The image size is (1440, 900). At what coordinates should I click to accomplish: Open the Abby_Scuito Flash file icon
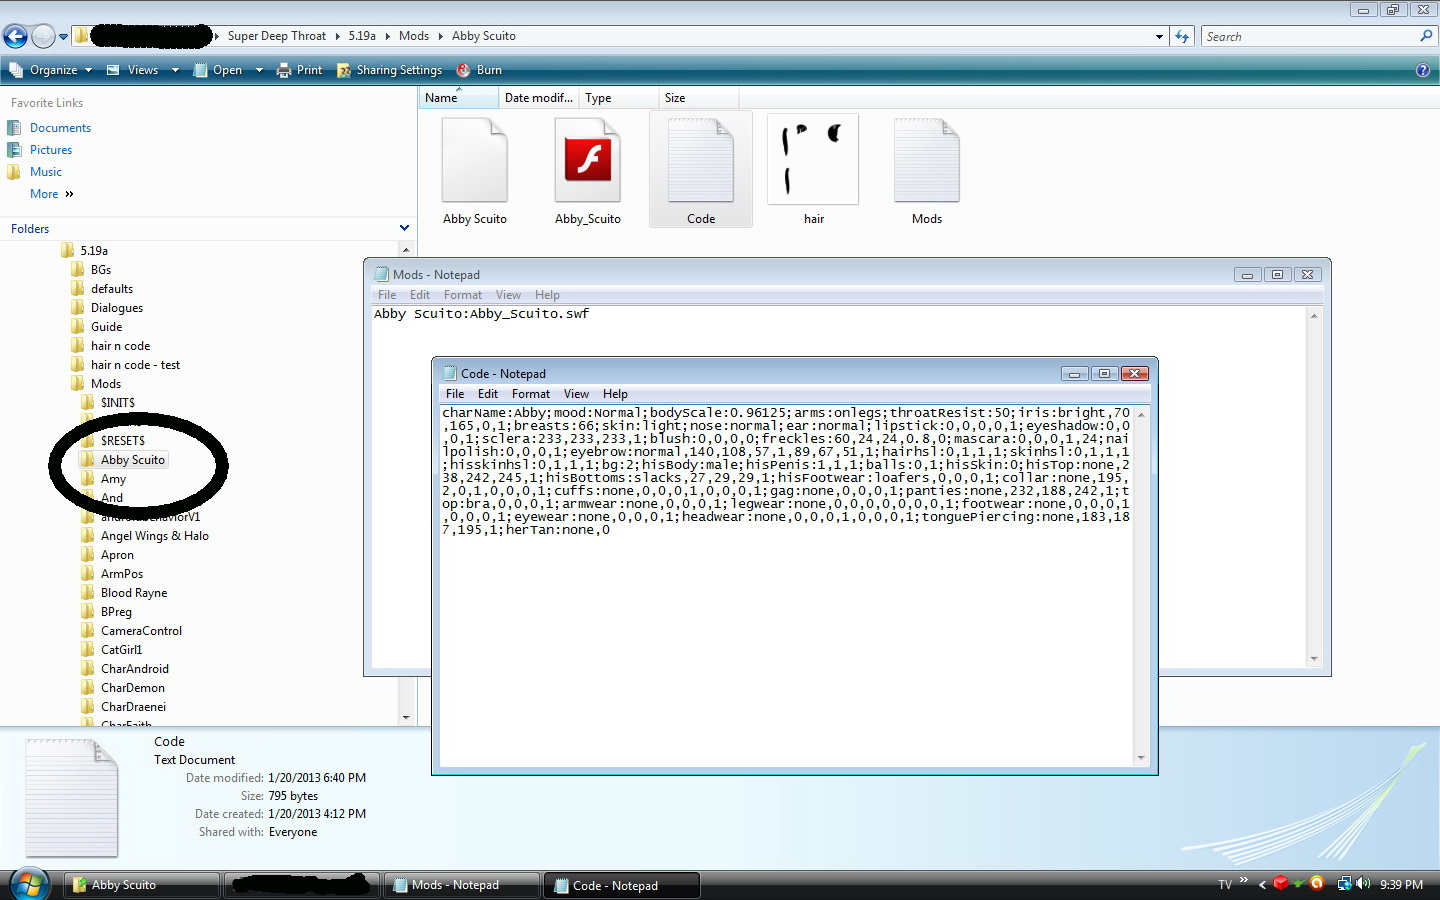[x=588, y=162]
